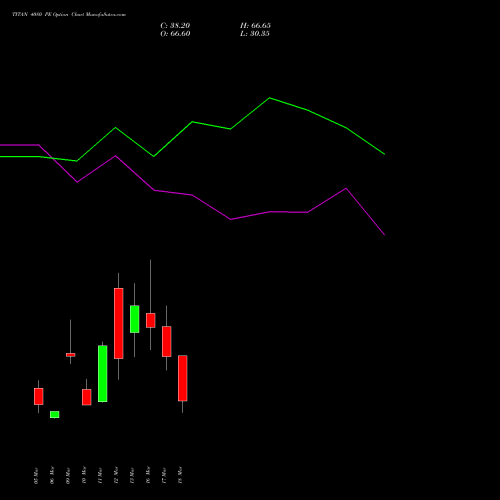500x500 pixels.
Task: Click the small red candle body for 16 Mar
Action: [x=151, y=320]
